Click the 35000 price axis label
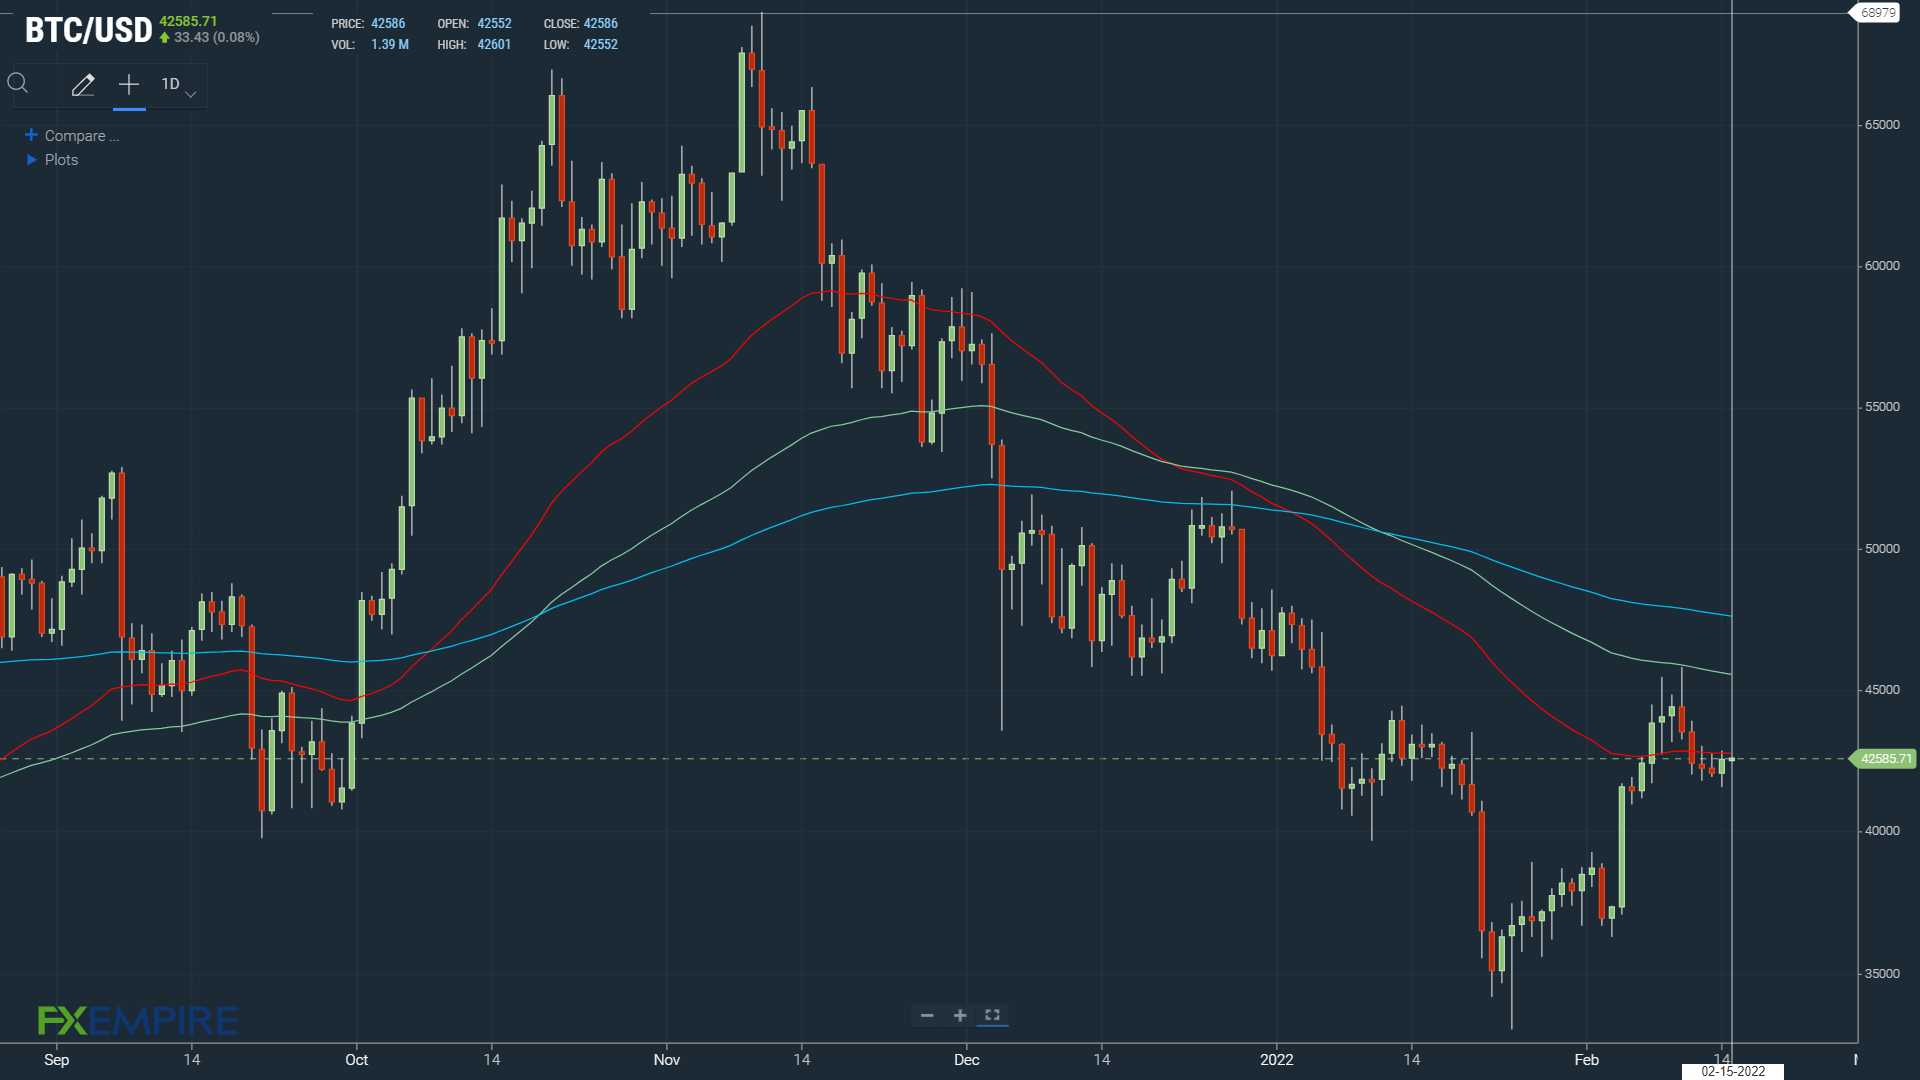This screenshot has height=1080, width=1920. (1882, 974)
